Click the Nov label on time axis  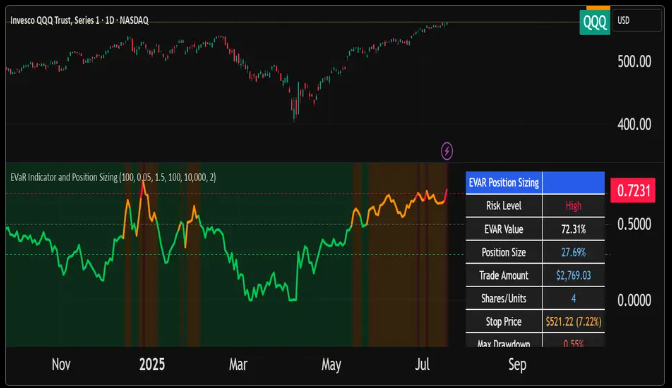61,364
